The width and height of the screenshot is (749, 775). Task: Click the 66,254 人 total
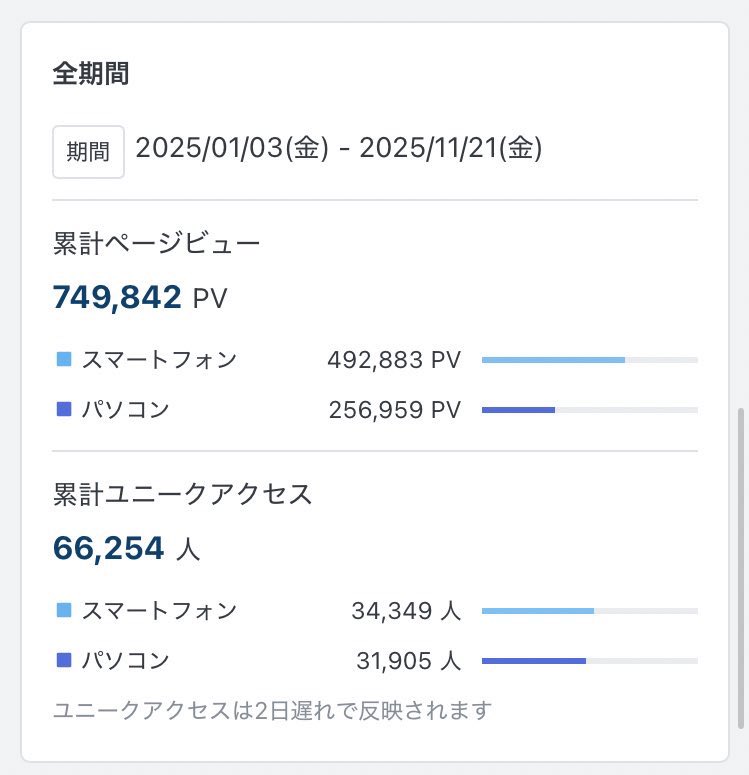click(x=127, y=548)
